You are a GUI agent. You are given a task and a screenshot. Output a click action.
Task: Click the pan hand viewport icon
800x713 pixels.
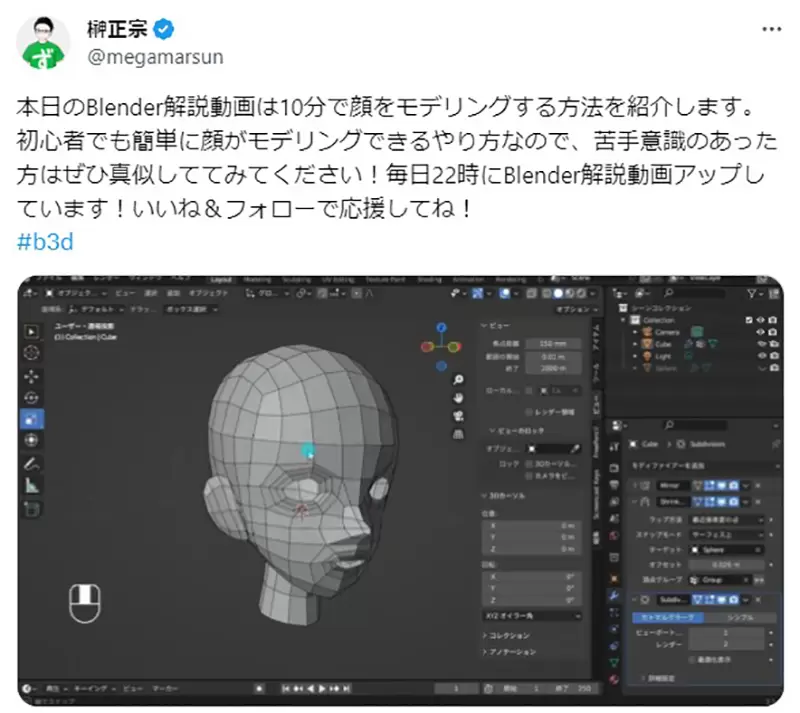(x=458, y=398)
